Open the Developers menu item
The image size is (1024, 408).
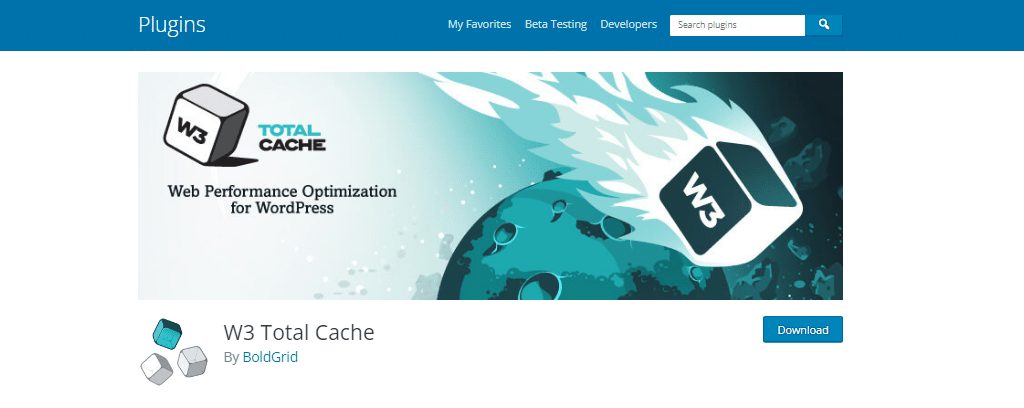[x=628, y=25]
